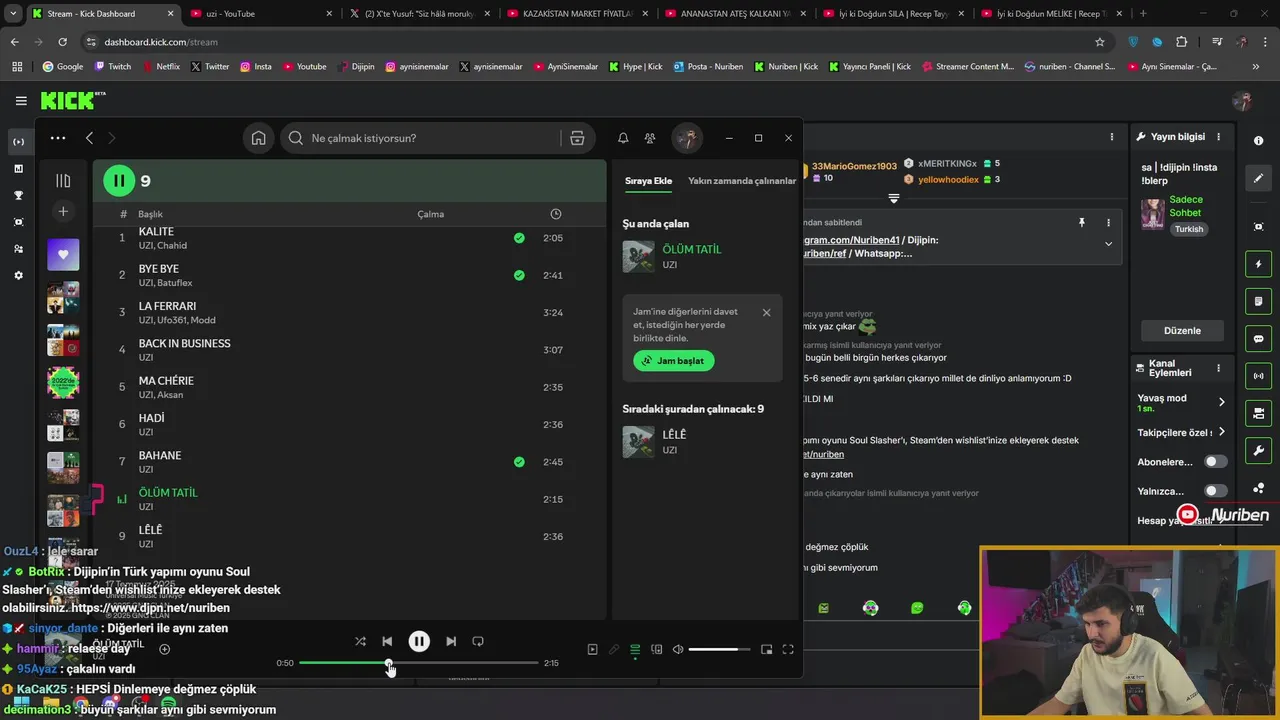Toggle the queue icon in player bar
1280x720 pixels.
click(x=635, y=650)
